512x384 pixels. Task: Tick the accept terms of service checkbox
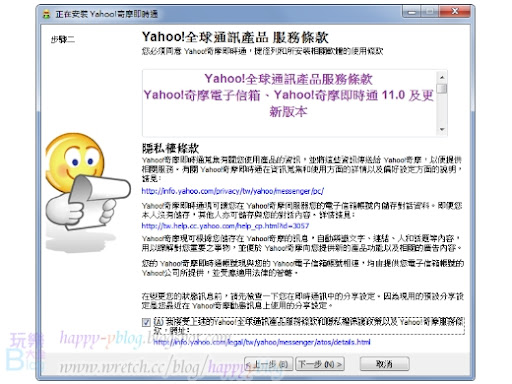pos(146,322)
